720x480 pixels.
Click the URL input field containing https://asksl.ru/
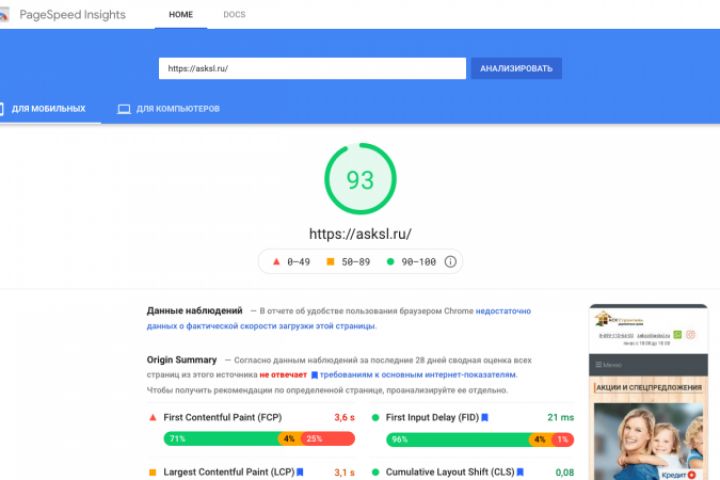[312, 68]
